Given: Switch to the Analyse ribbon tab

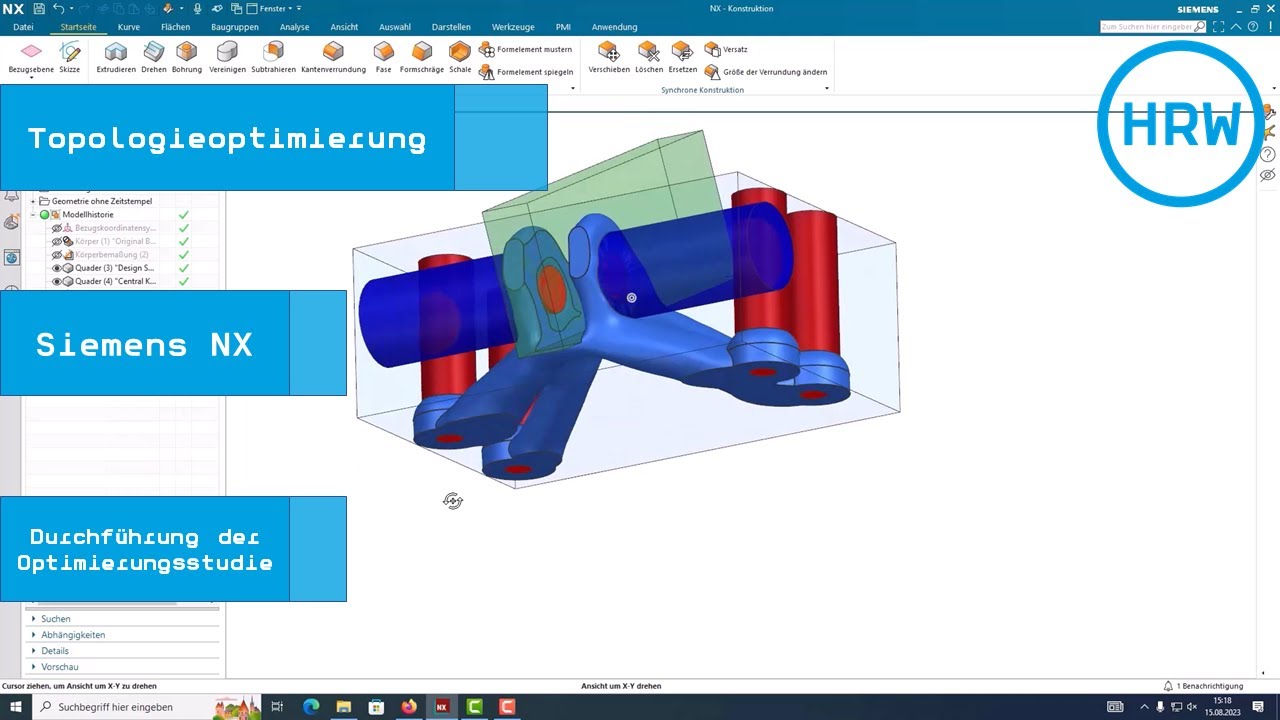Looking at the screenshot, I should 294,27.
